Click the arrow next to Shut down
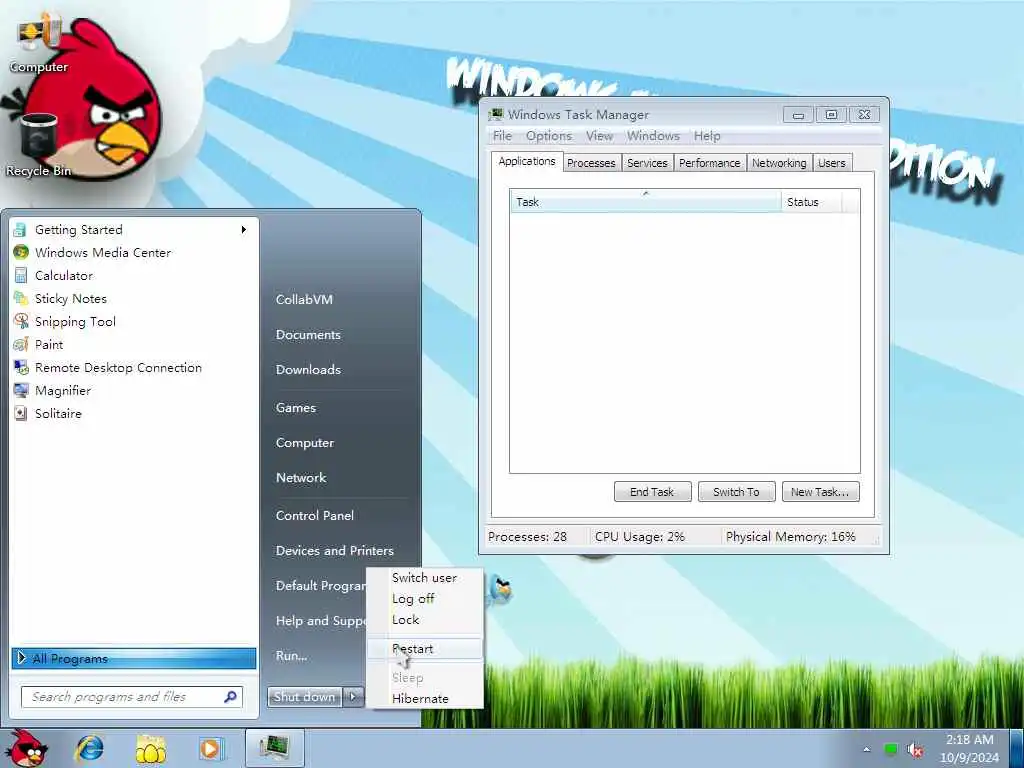Screen dimensions: 1024x768 [353, 697]
